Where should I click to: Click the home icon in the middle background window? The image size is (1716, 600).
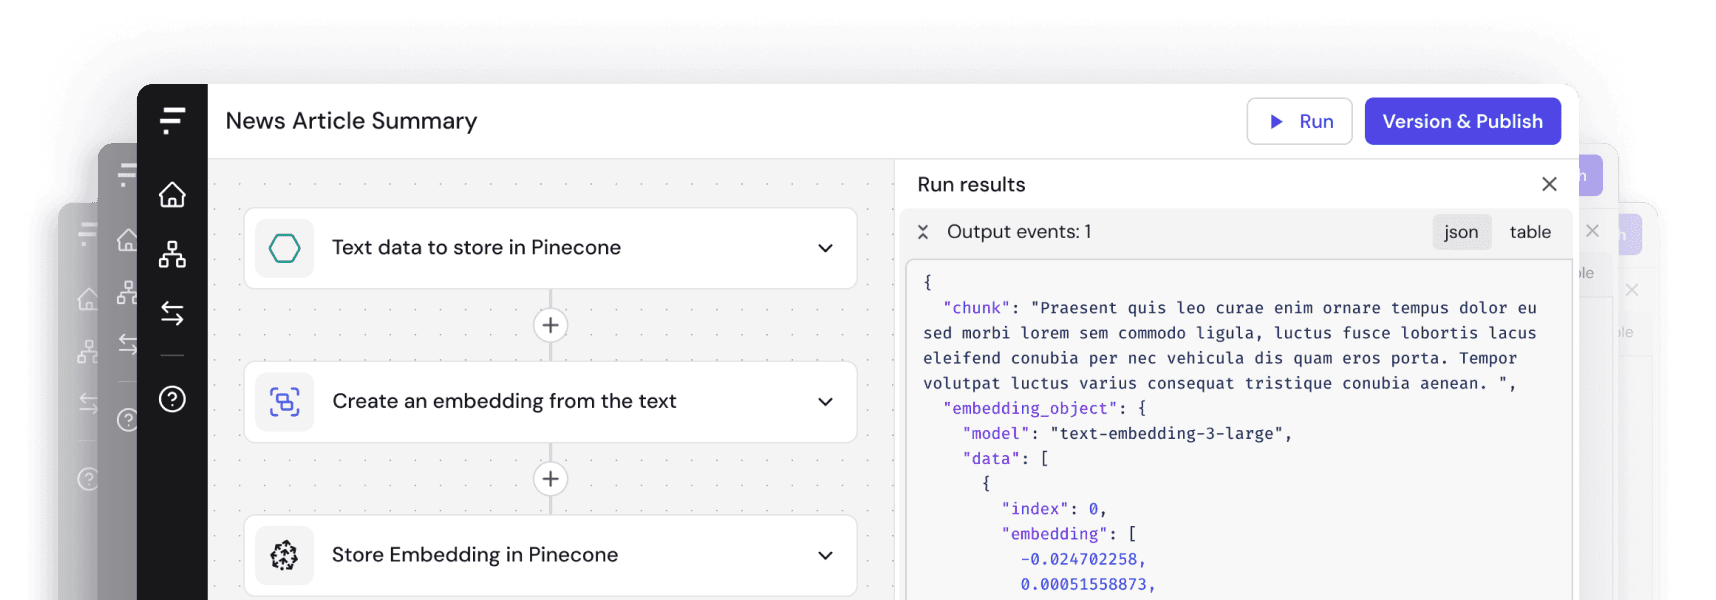pos(127,240)
